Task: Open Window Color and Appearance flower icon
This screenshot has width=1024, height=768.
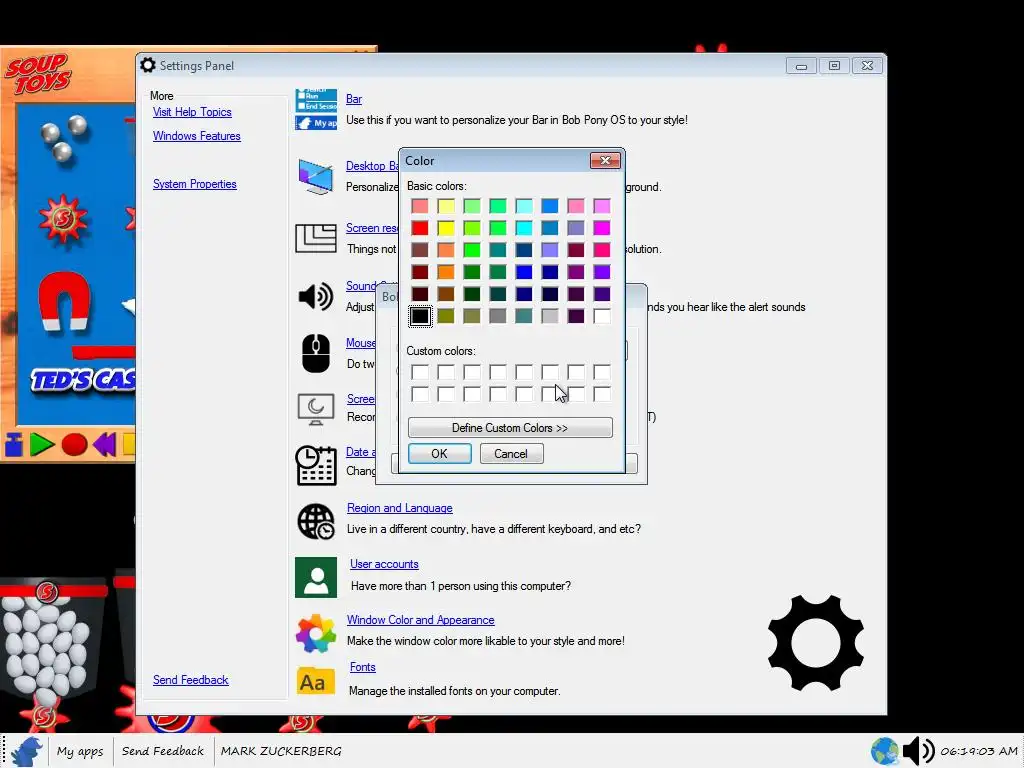Action: [x=316, y=633]
